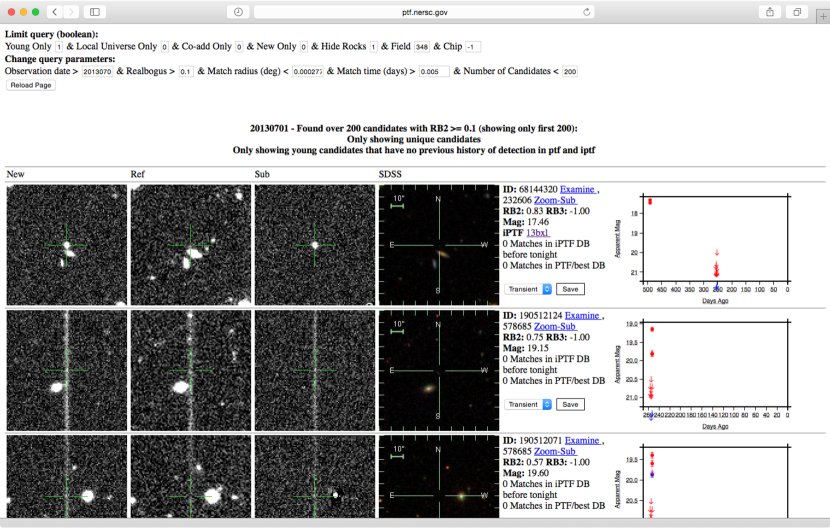
Task: Open Examine link for ID 190512124
Action: [583, 316]
